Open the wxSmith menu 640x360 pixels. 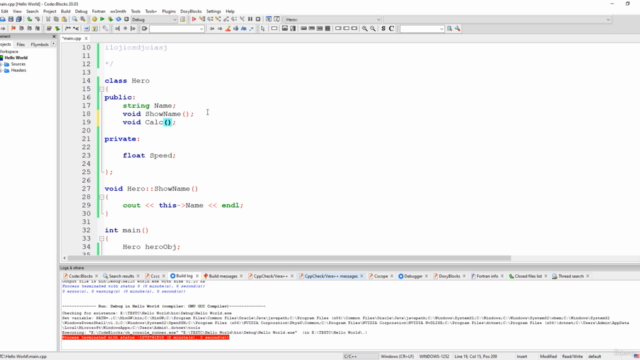pyautogui.click(x=118, y=11)
